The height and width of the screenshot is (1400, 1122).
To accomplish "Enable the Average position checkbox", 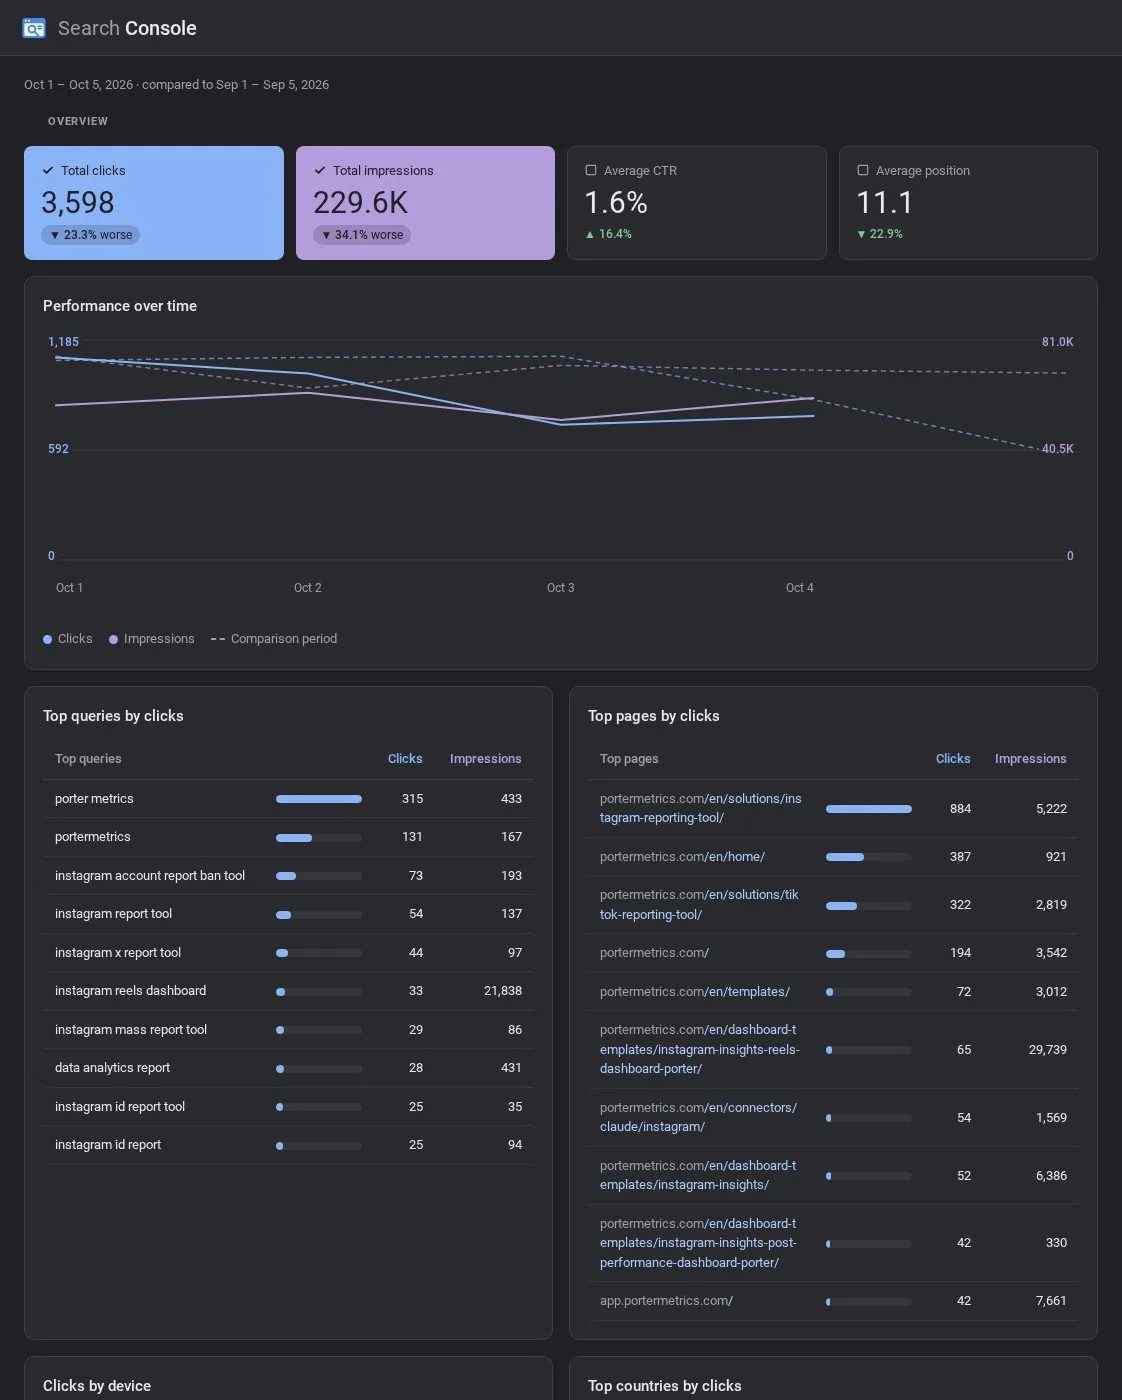I will (863, 170).
